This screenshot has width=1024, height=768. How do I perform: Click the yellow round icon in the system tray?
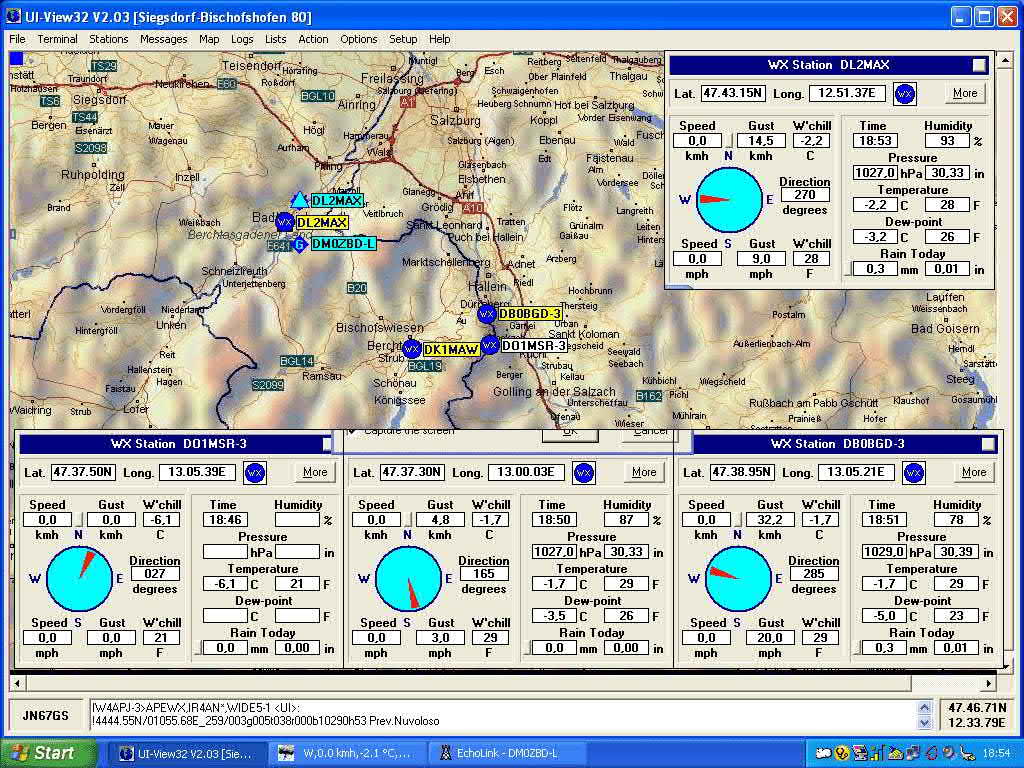coord(841,754)
